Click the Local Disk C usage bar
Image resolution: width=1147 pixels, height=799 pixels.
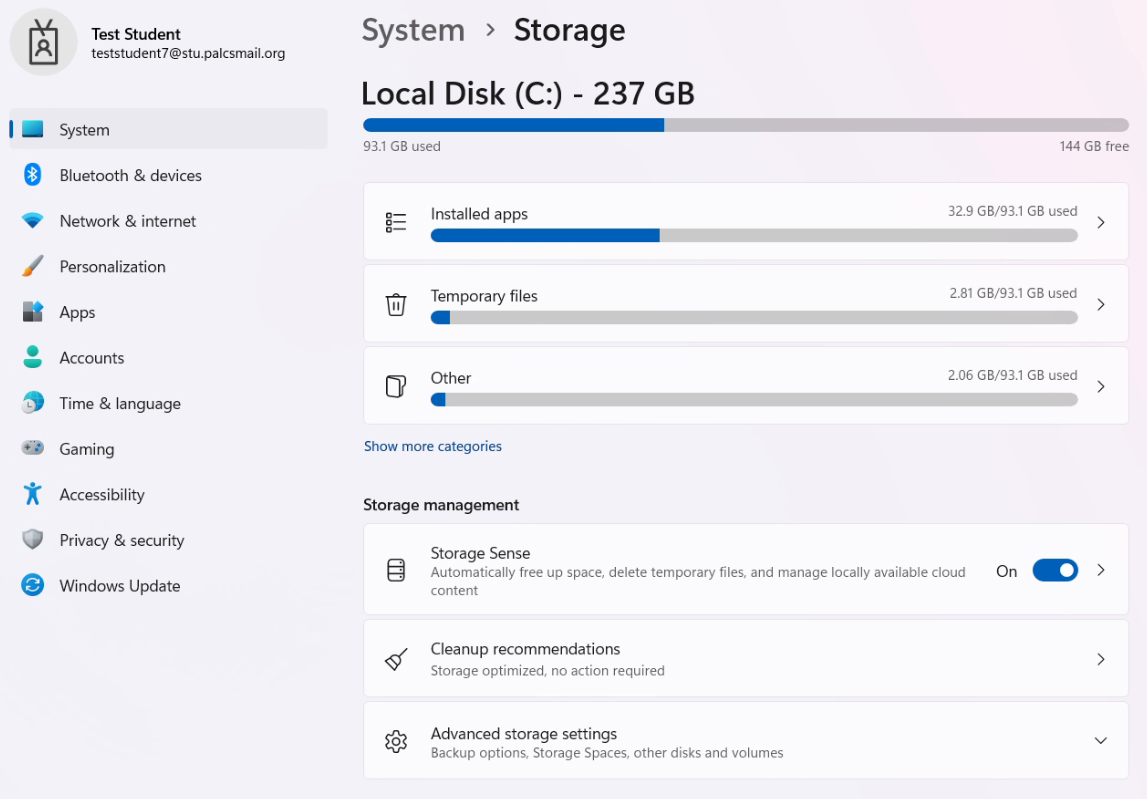[x=745, y=125]
